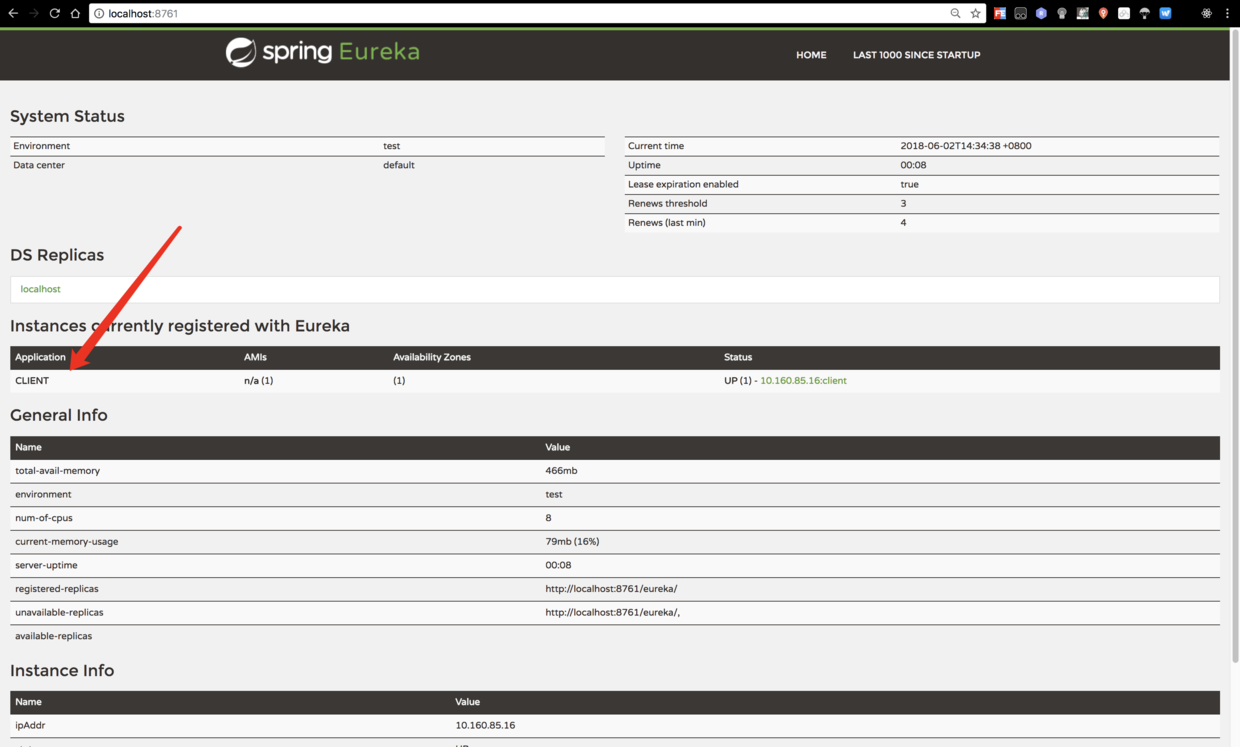Open the purple hexagon extension
Screen dimensions: 1240x747
[x=1041, y=14]
